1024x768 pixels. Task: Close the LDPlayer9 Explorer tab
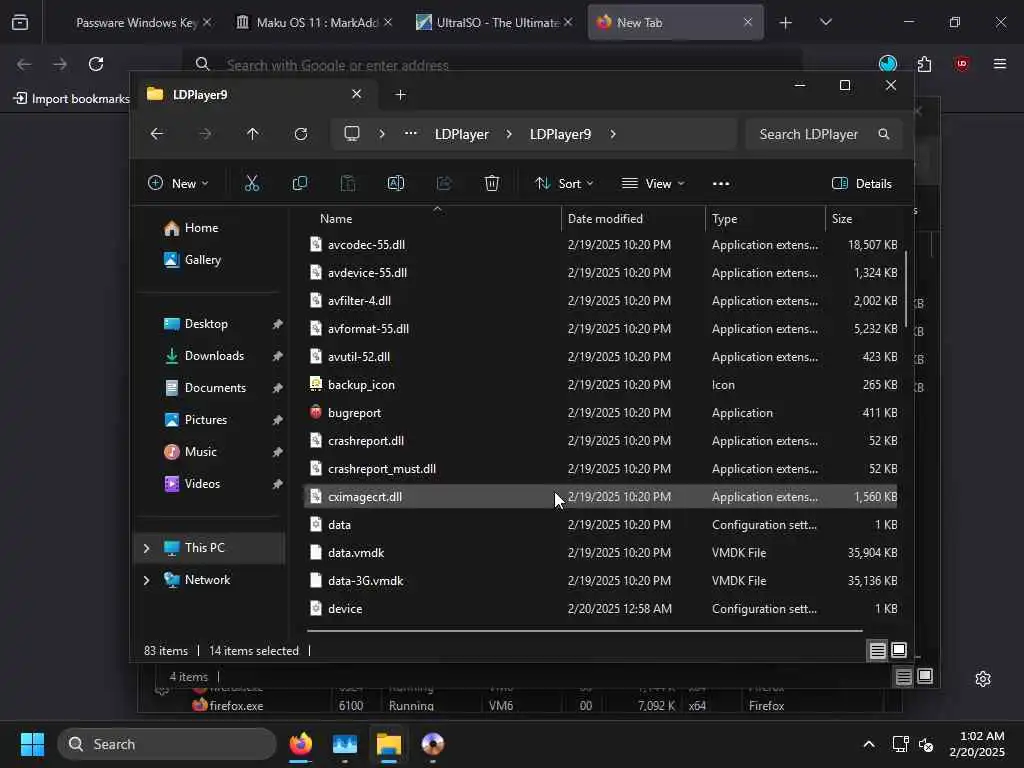pos(357,94)
